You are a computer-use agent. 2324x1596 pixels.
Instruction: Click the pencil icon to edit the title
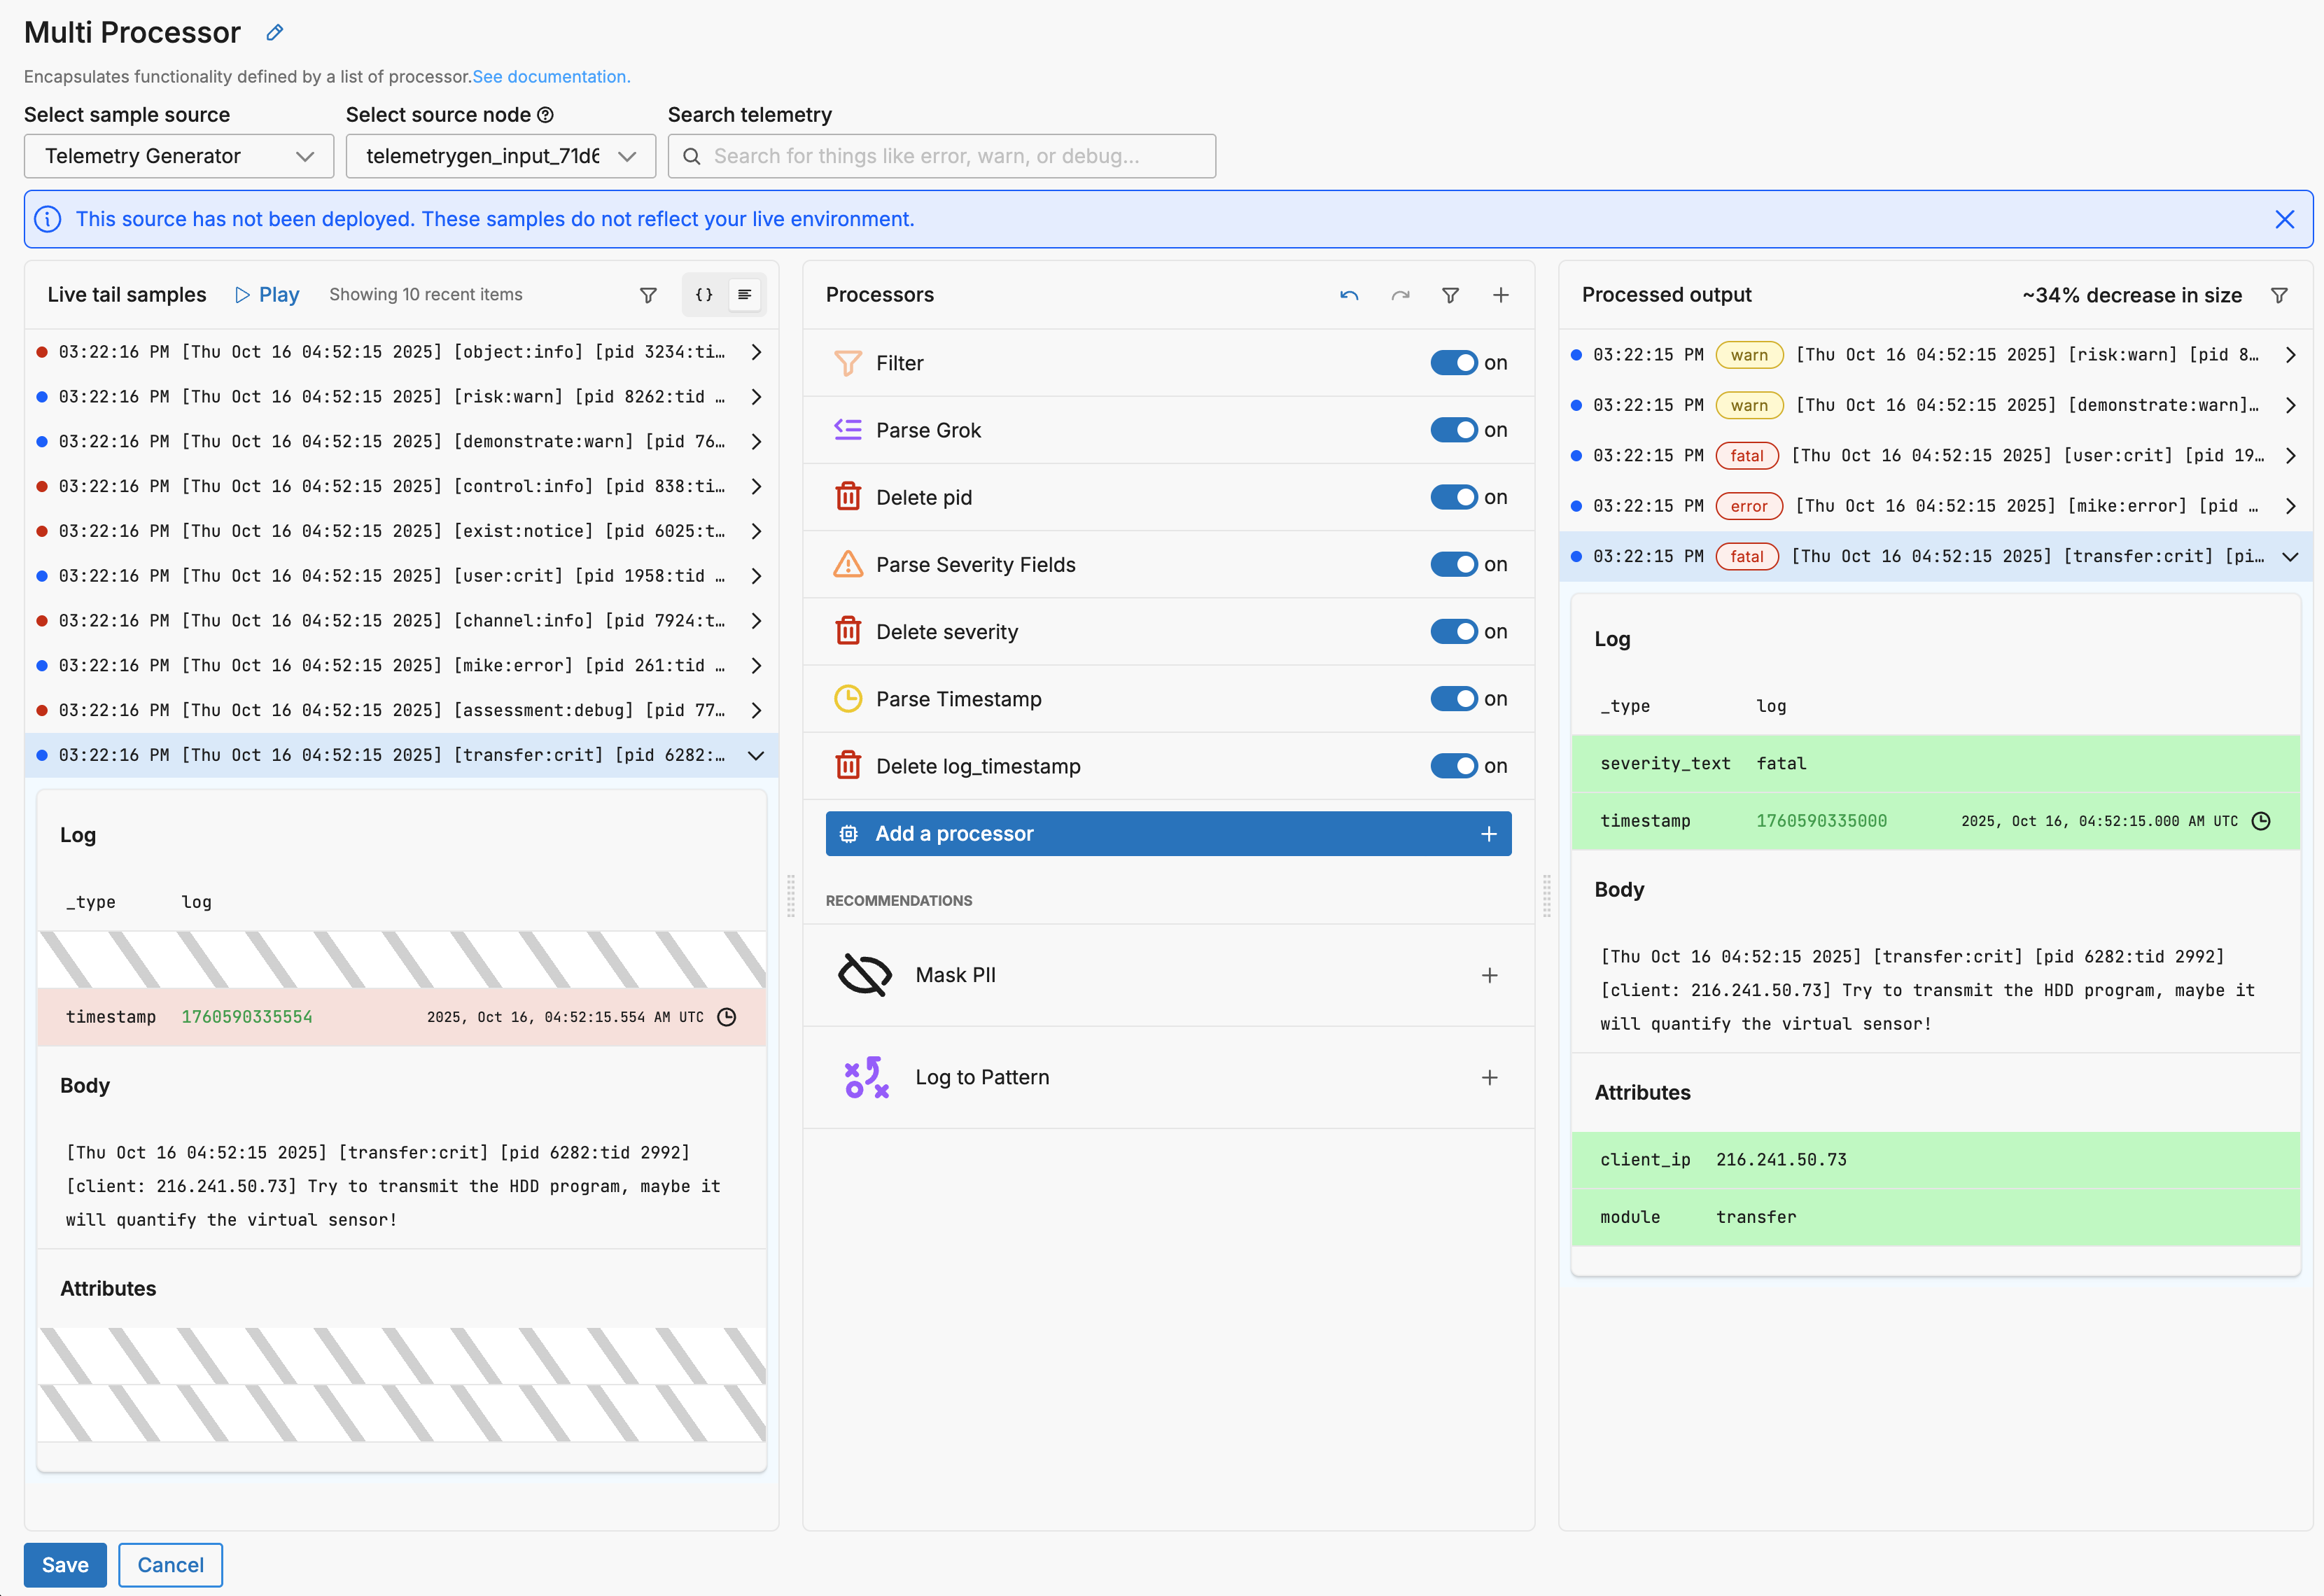coord(274,33)
